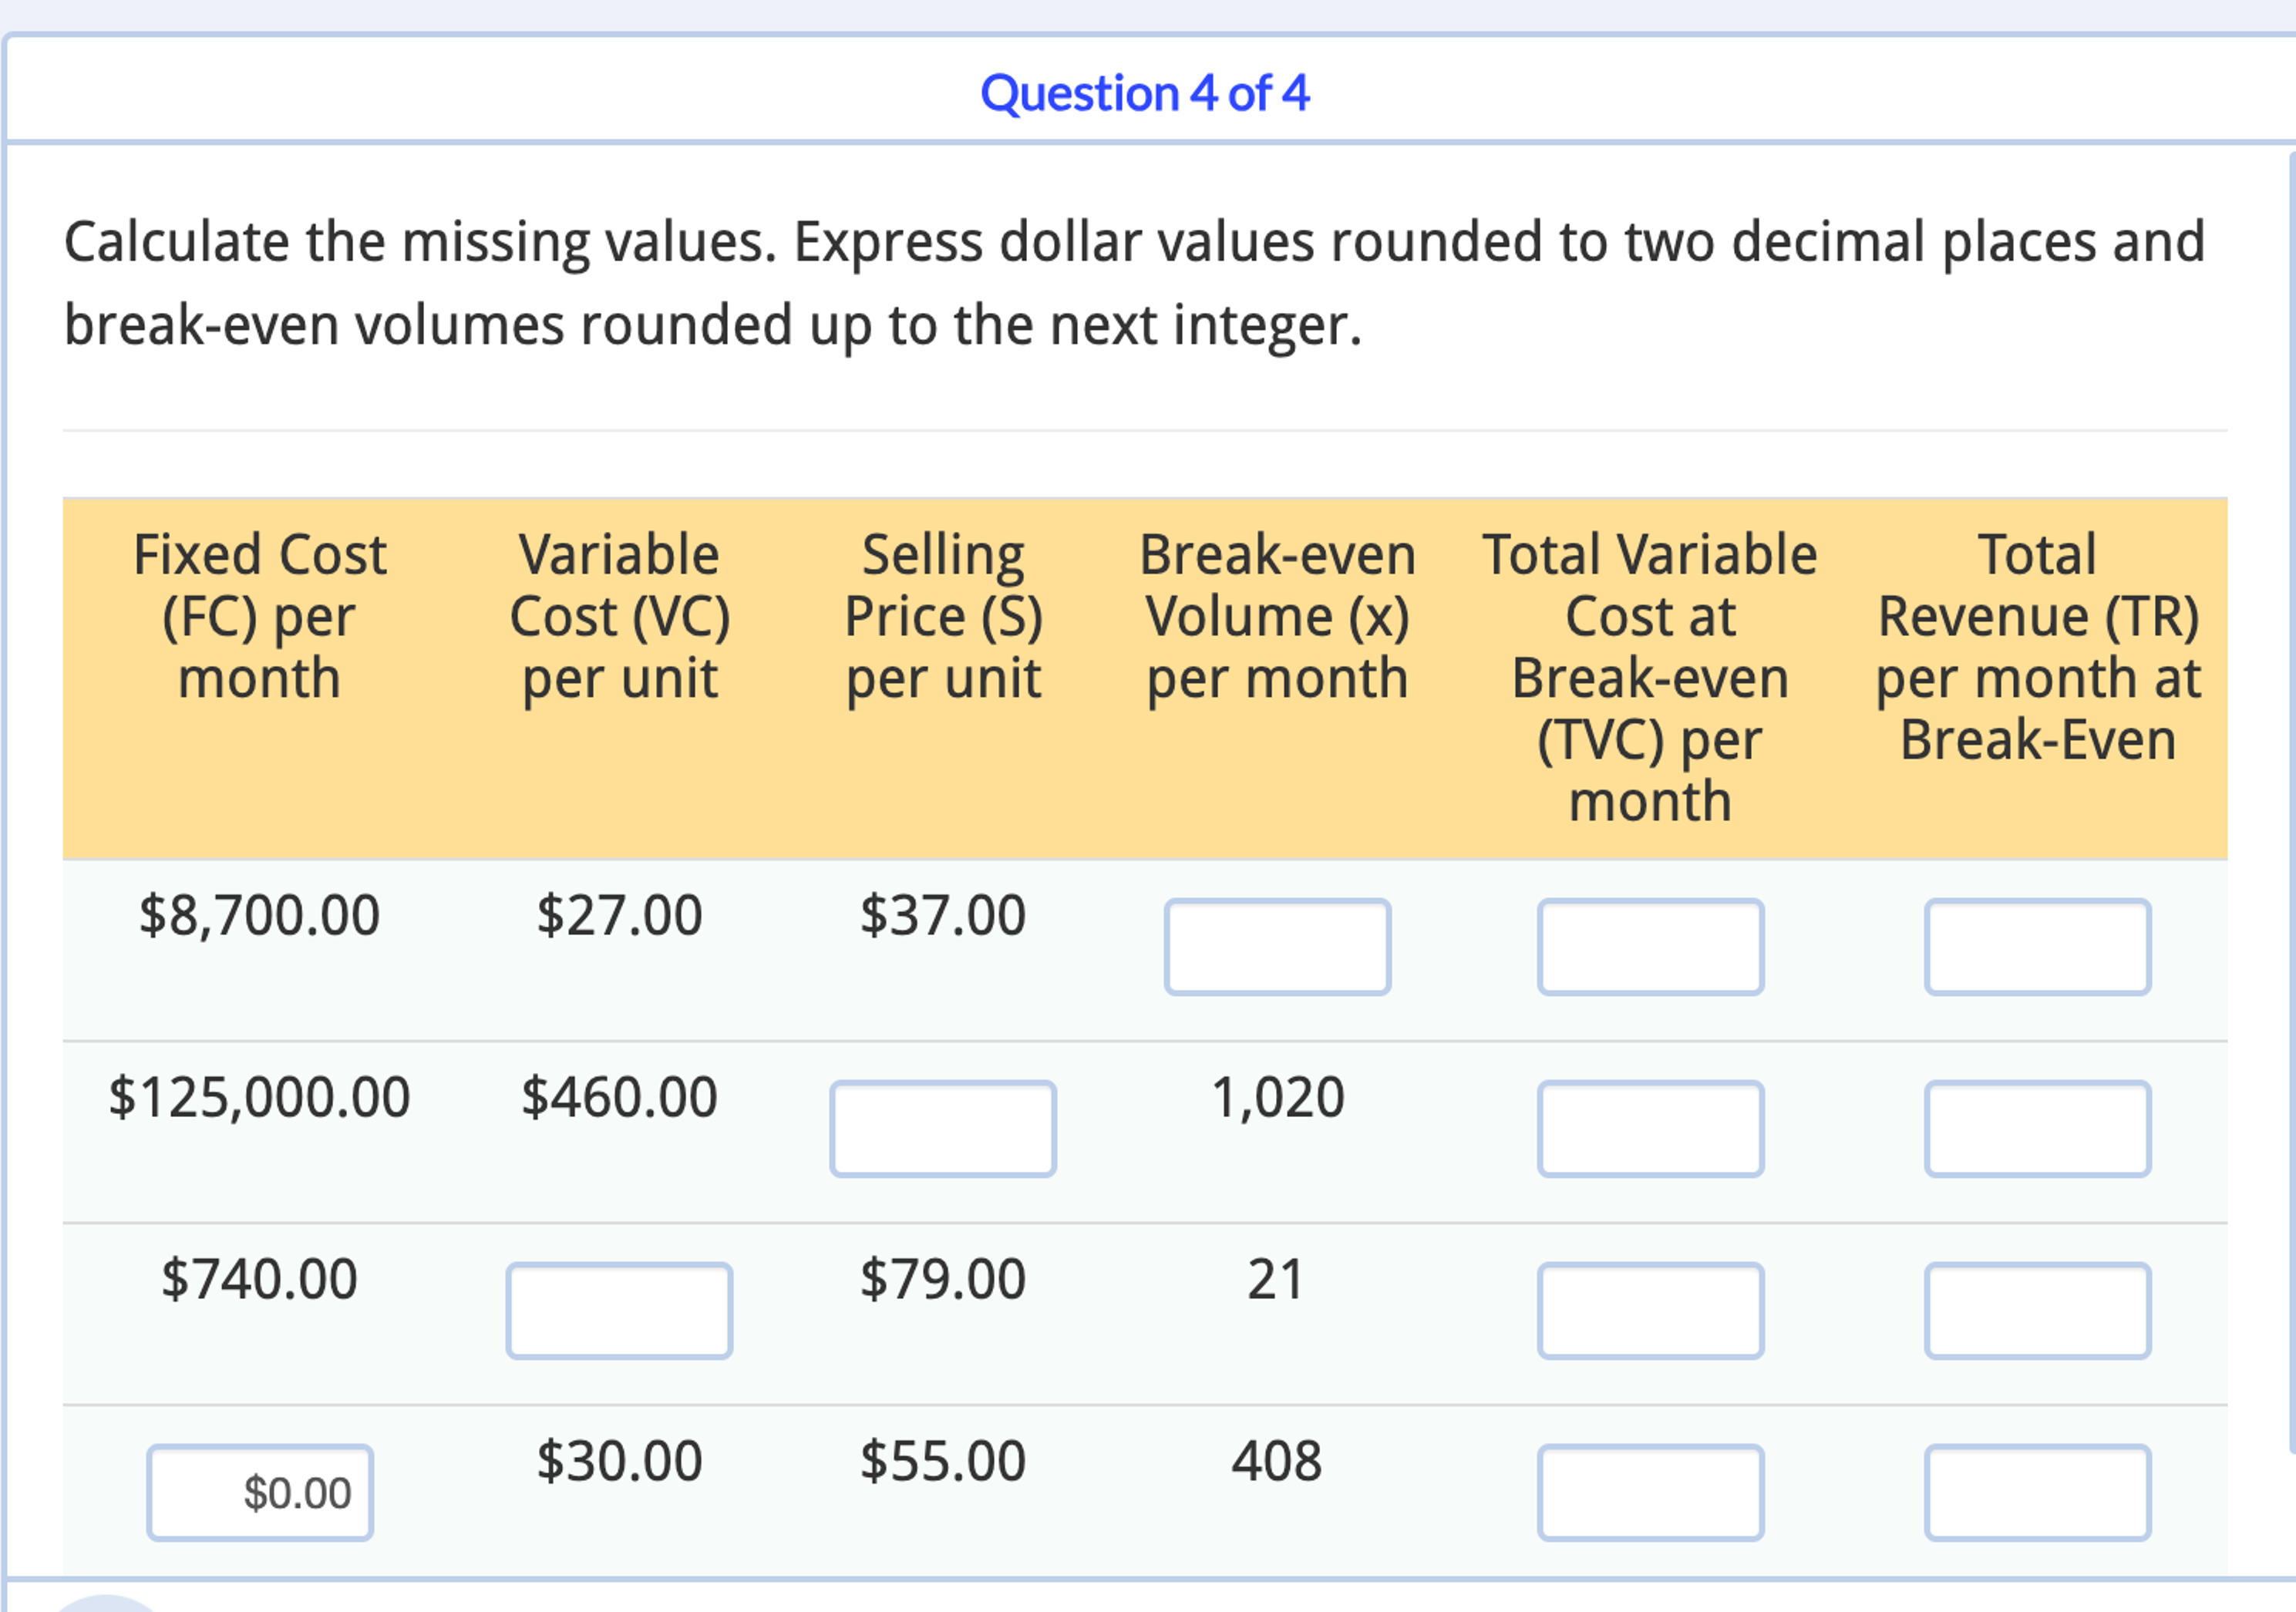
Task: Click the Question 4 of 4 heading
Action: tap(1144, 93)
